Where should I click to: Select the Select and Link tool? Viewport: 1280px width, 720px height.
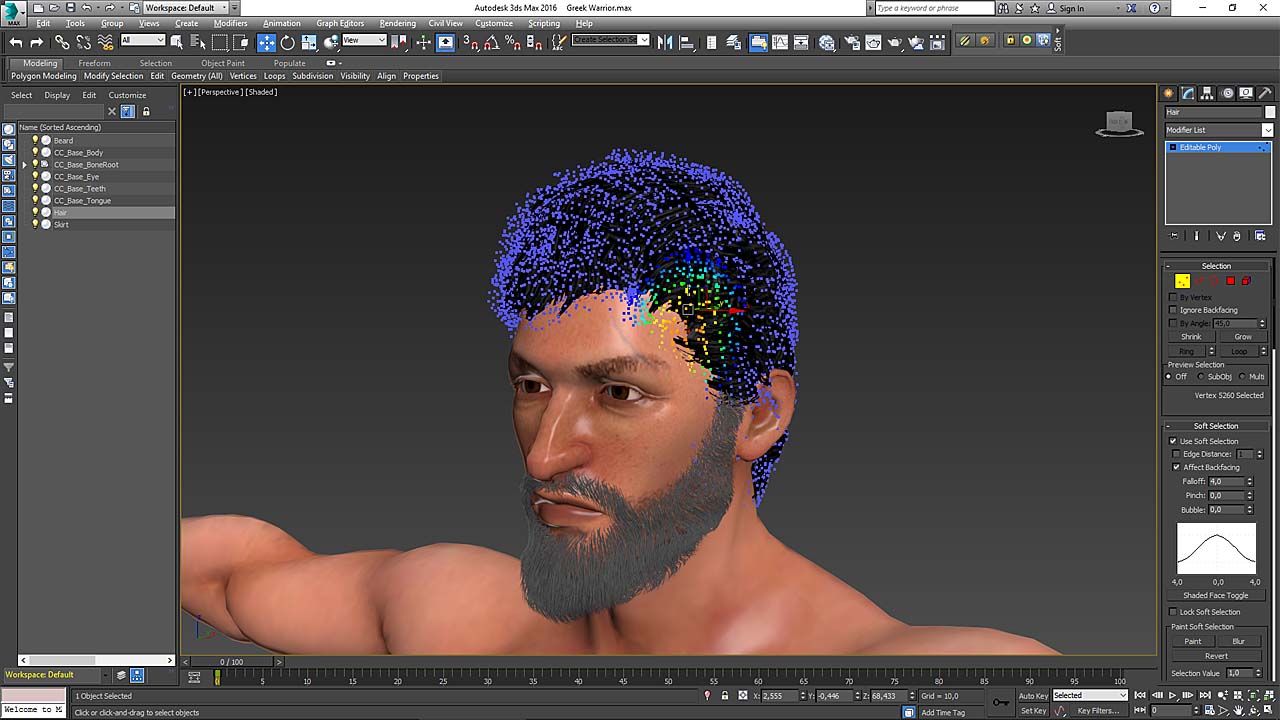click(x=62, y=42)
